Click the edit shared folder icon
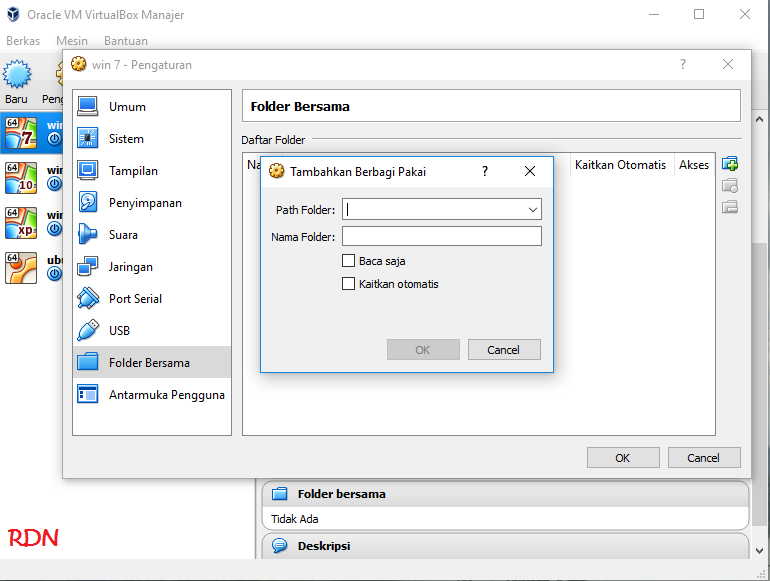The image size is (770, 581). coord(730,185)
